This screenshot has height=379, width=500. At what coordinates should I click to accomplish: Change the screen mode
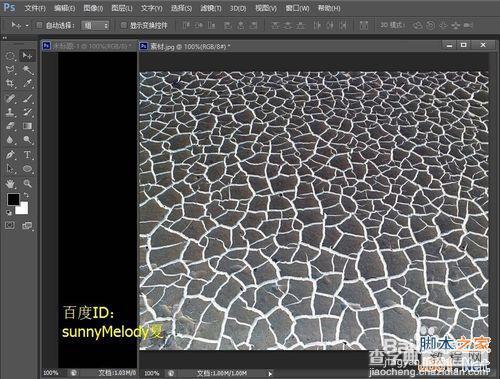click(27, 226)
